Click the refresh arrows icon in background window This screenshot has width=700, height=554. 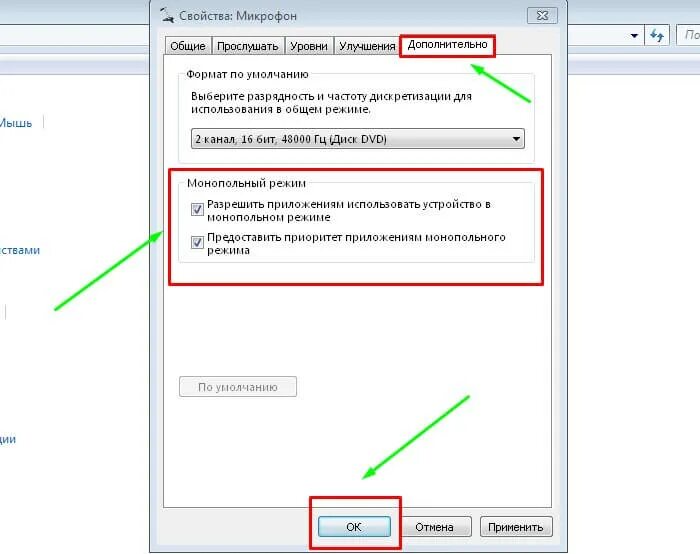(657, 35)
